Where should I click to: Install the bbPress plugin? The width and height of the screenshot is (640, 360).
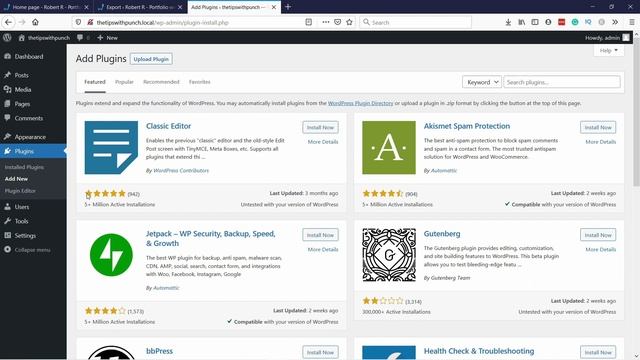320,352
